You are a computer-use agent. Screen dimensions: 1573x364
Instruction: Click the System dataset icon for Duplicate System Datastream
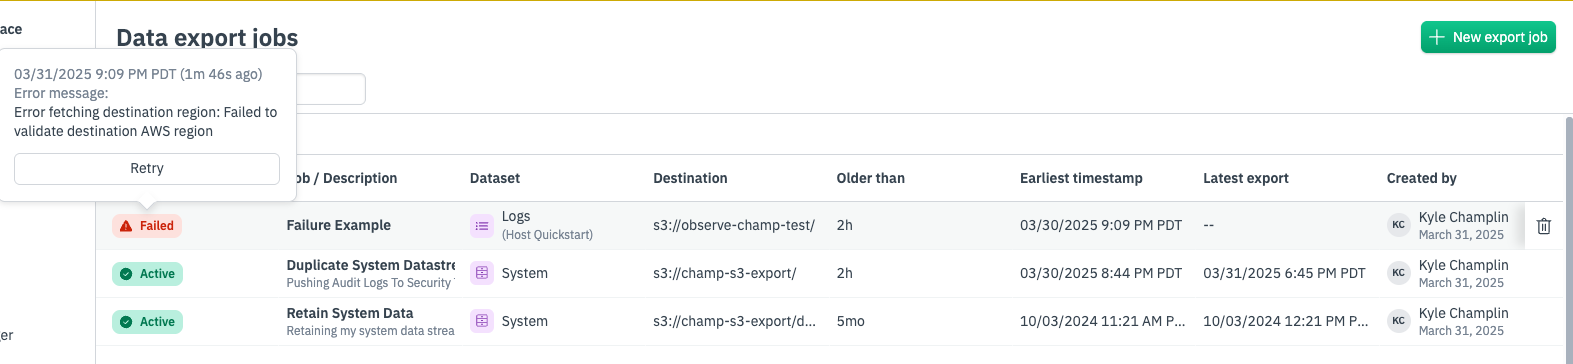tap(482, 273)
